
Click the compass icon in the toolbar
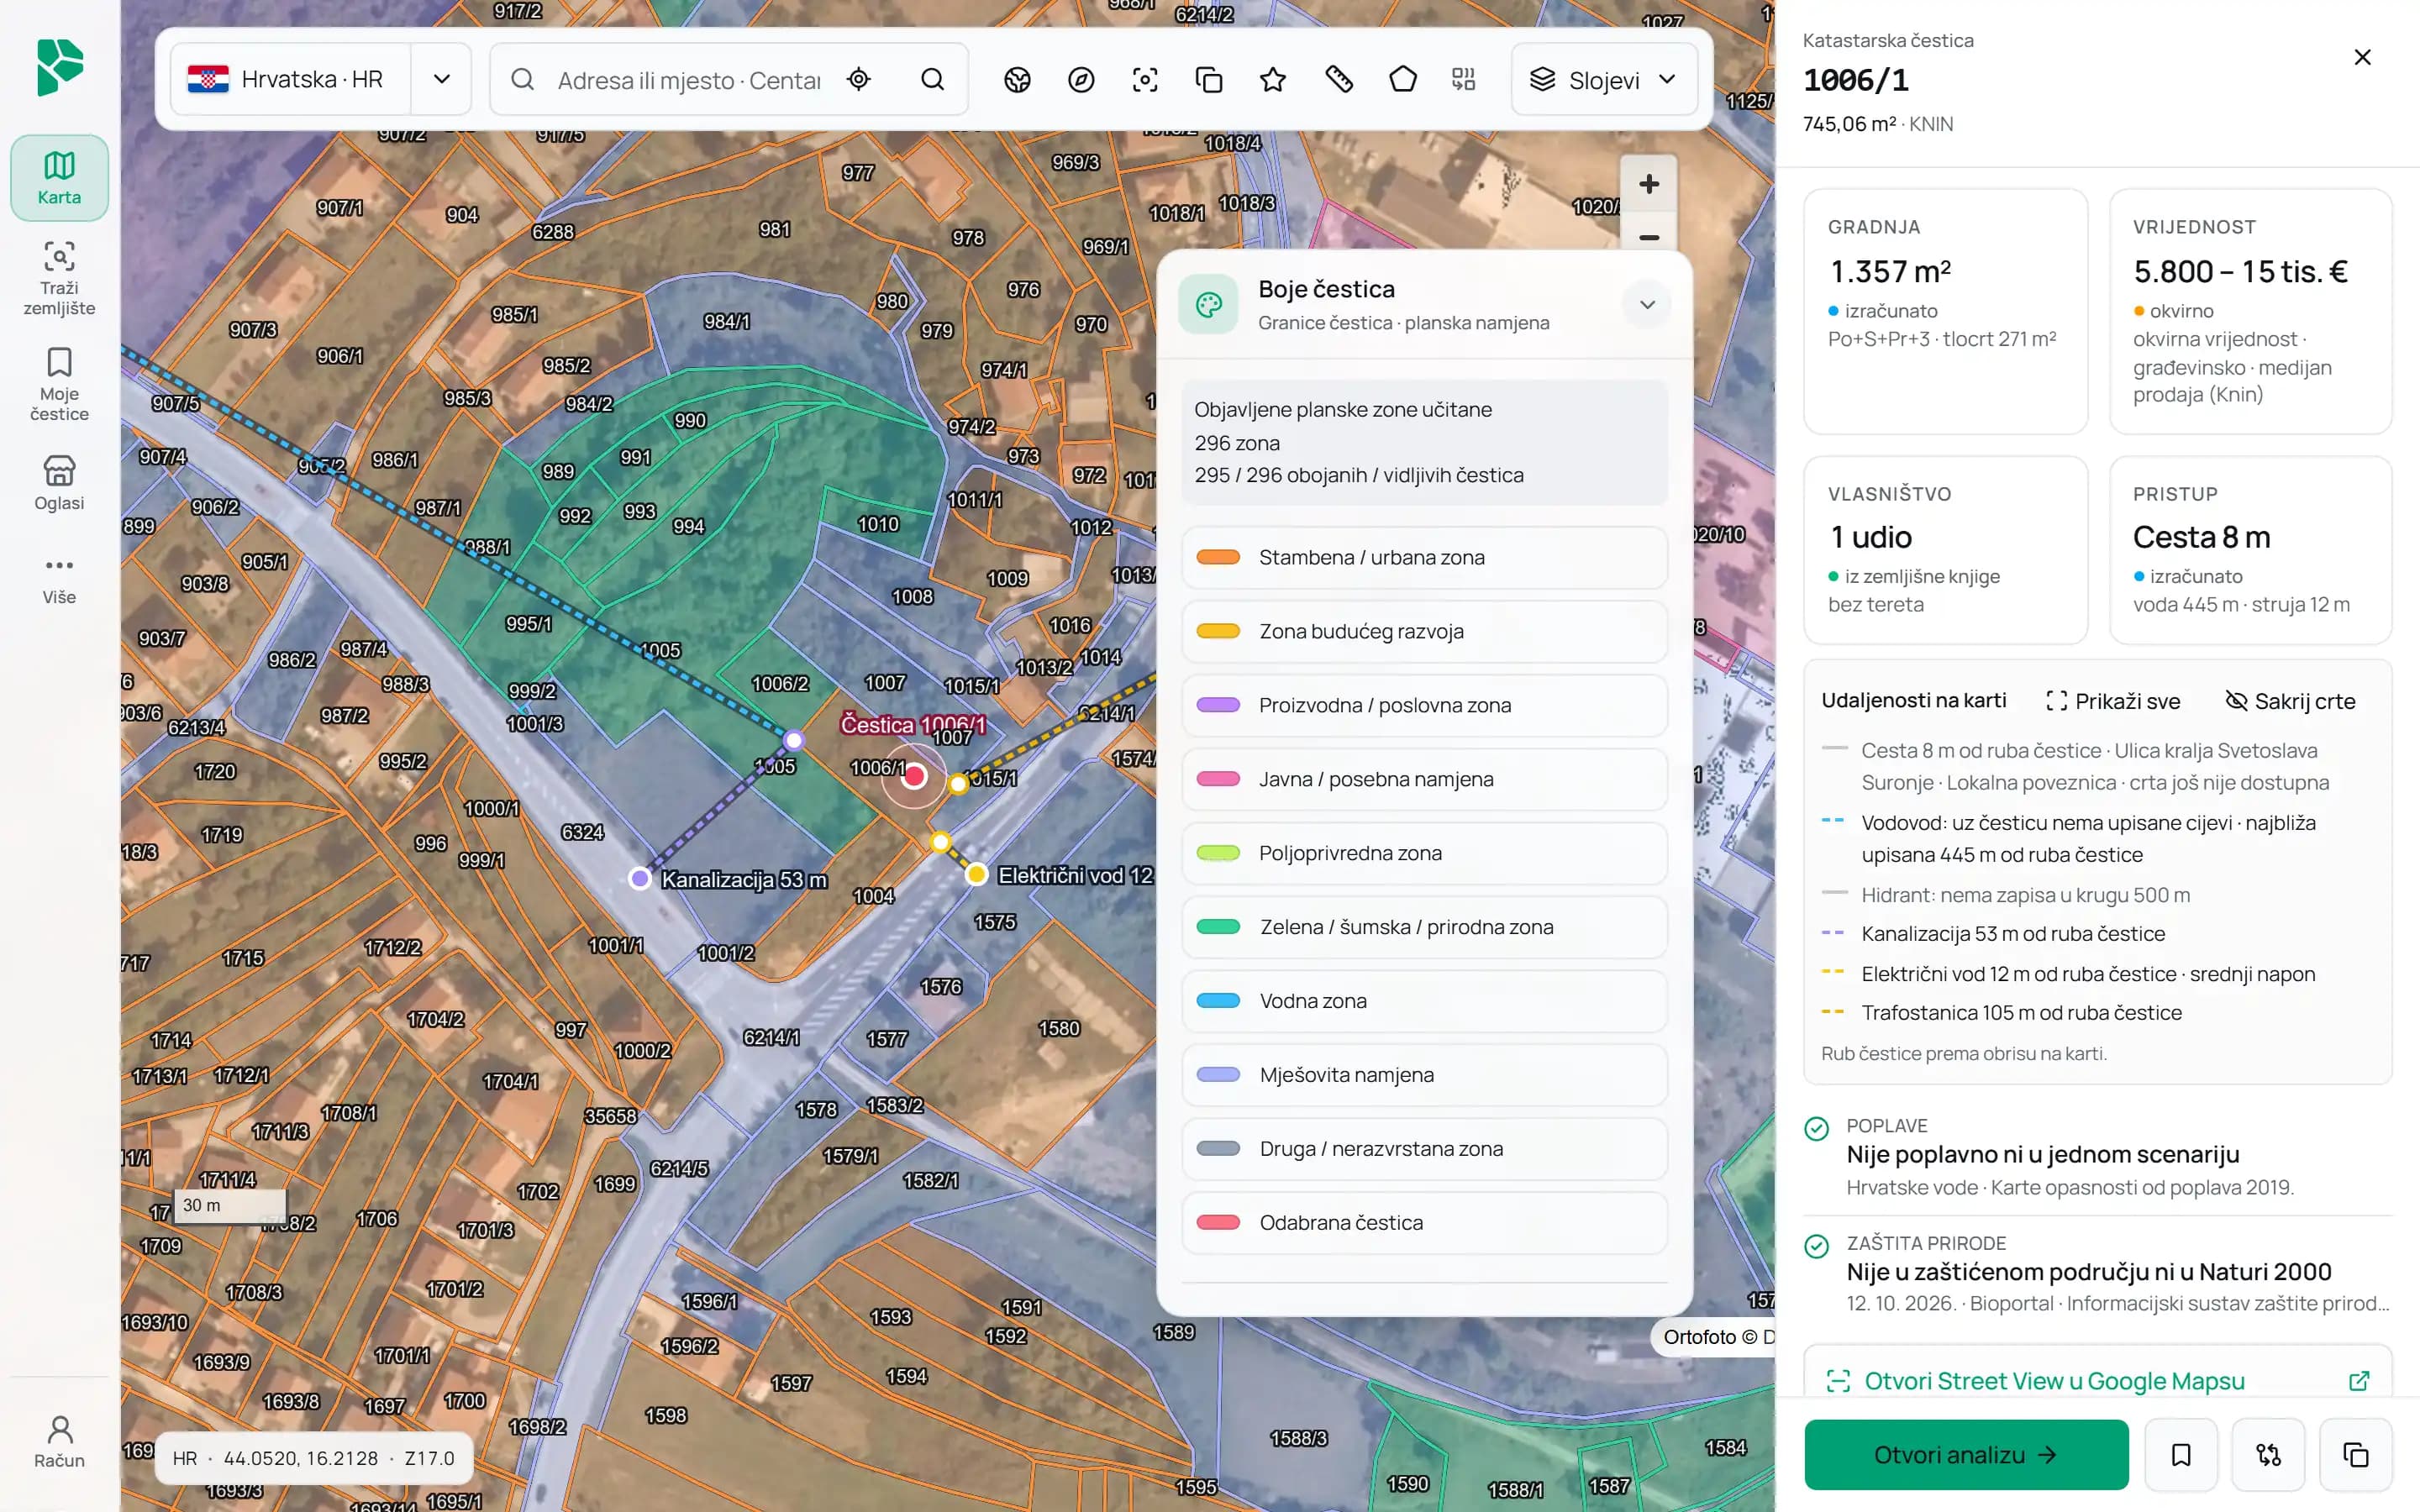coord(1081,80)
